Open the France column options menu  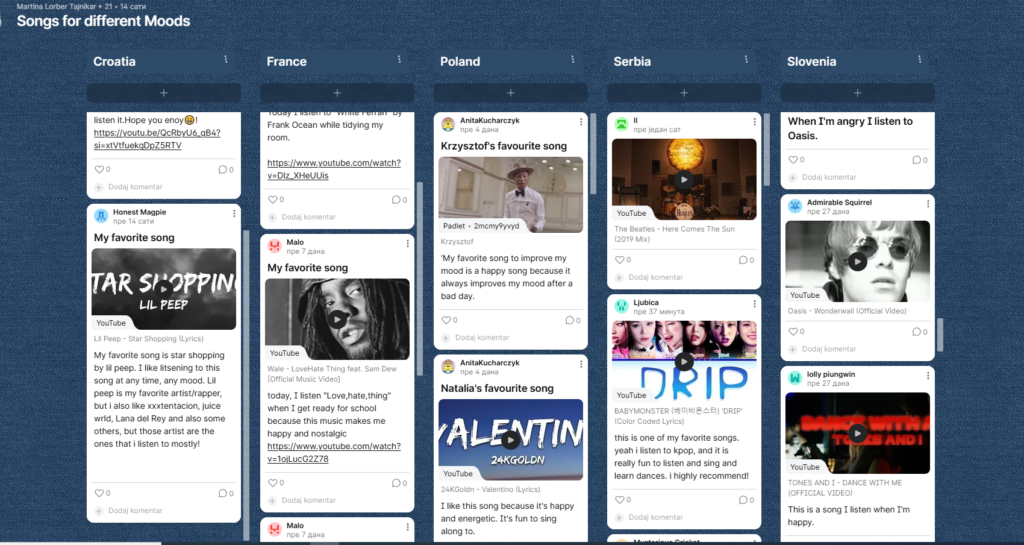(x=399, y=59)
